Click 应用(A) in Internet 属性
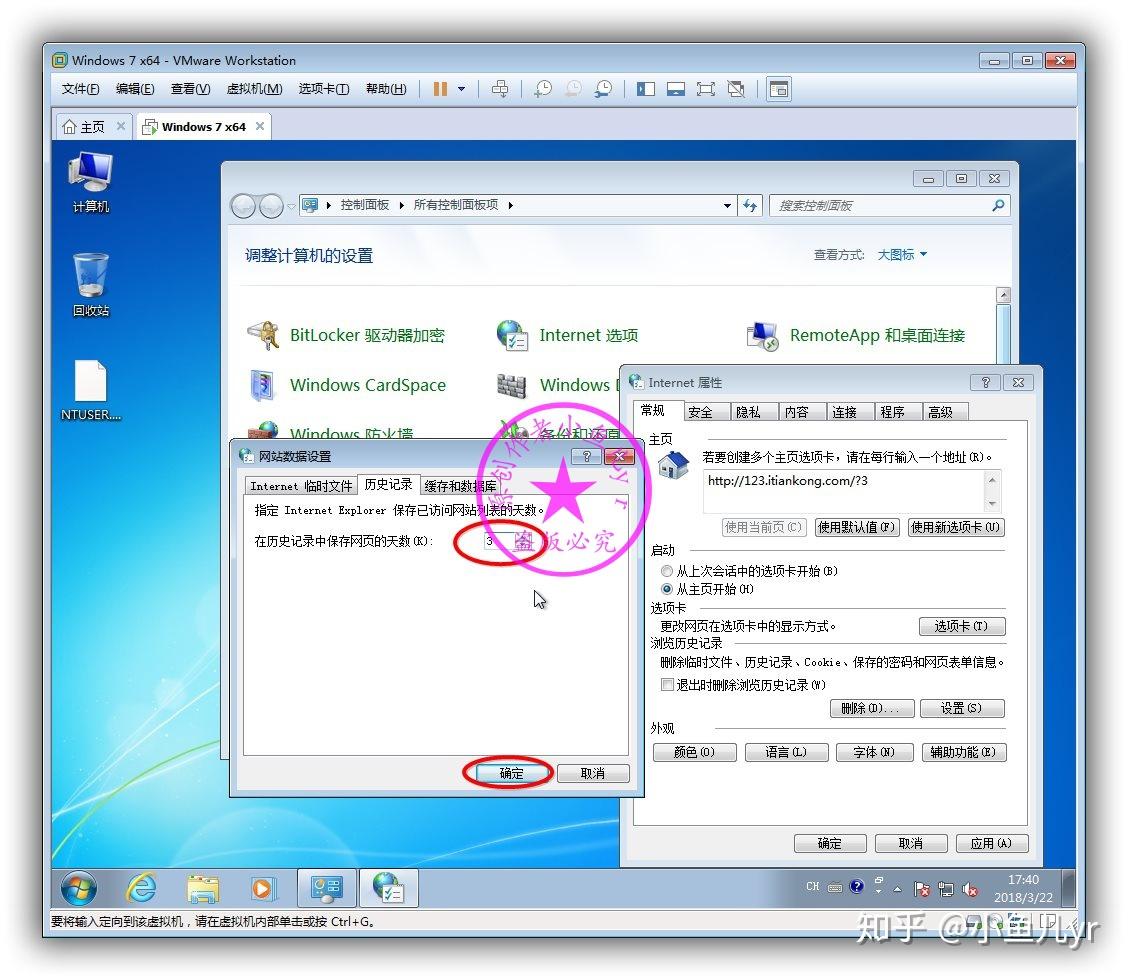Screen dimensions: 1128x980 [x=991, y=843]
